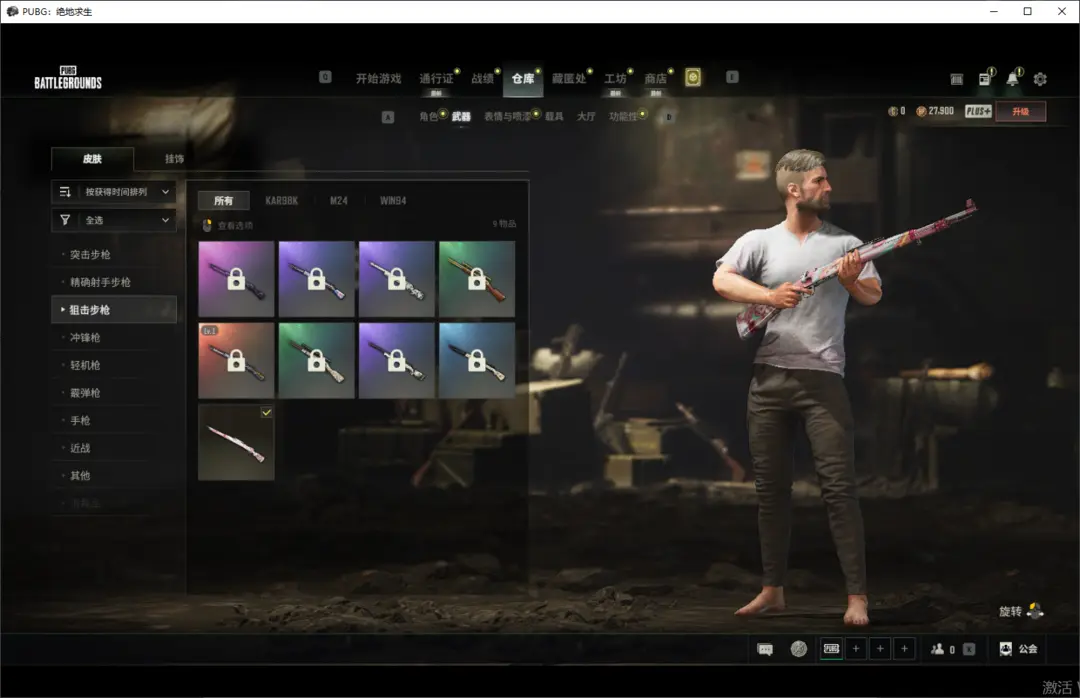
Task: Click the yellow coupon icon after 商店
Action: pyautogui.click(x=693, y=78)
